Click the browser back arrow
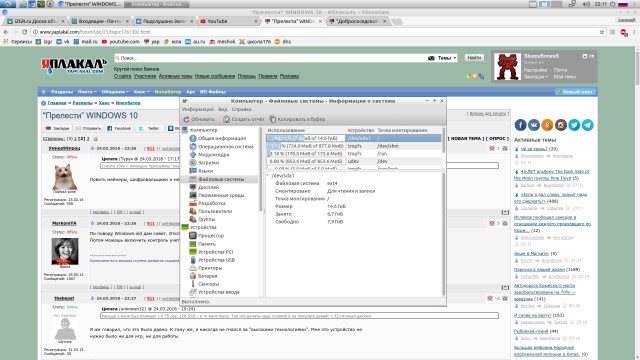Image resolution: width=640 pixels, height=360 pixels. (6, 32)
